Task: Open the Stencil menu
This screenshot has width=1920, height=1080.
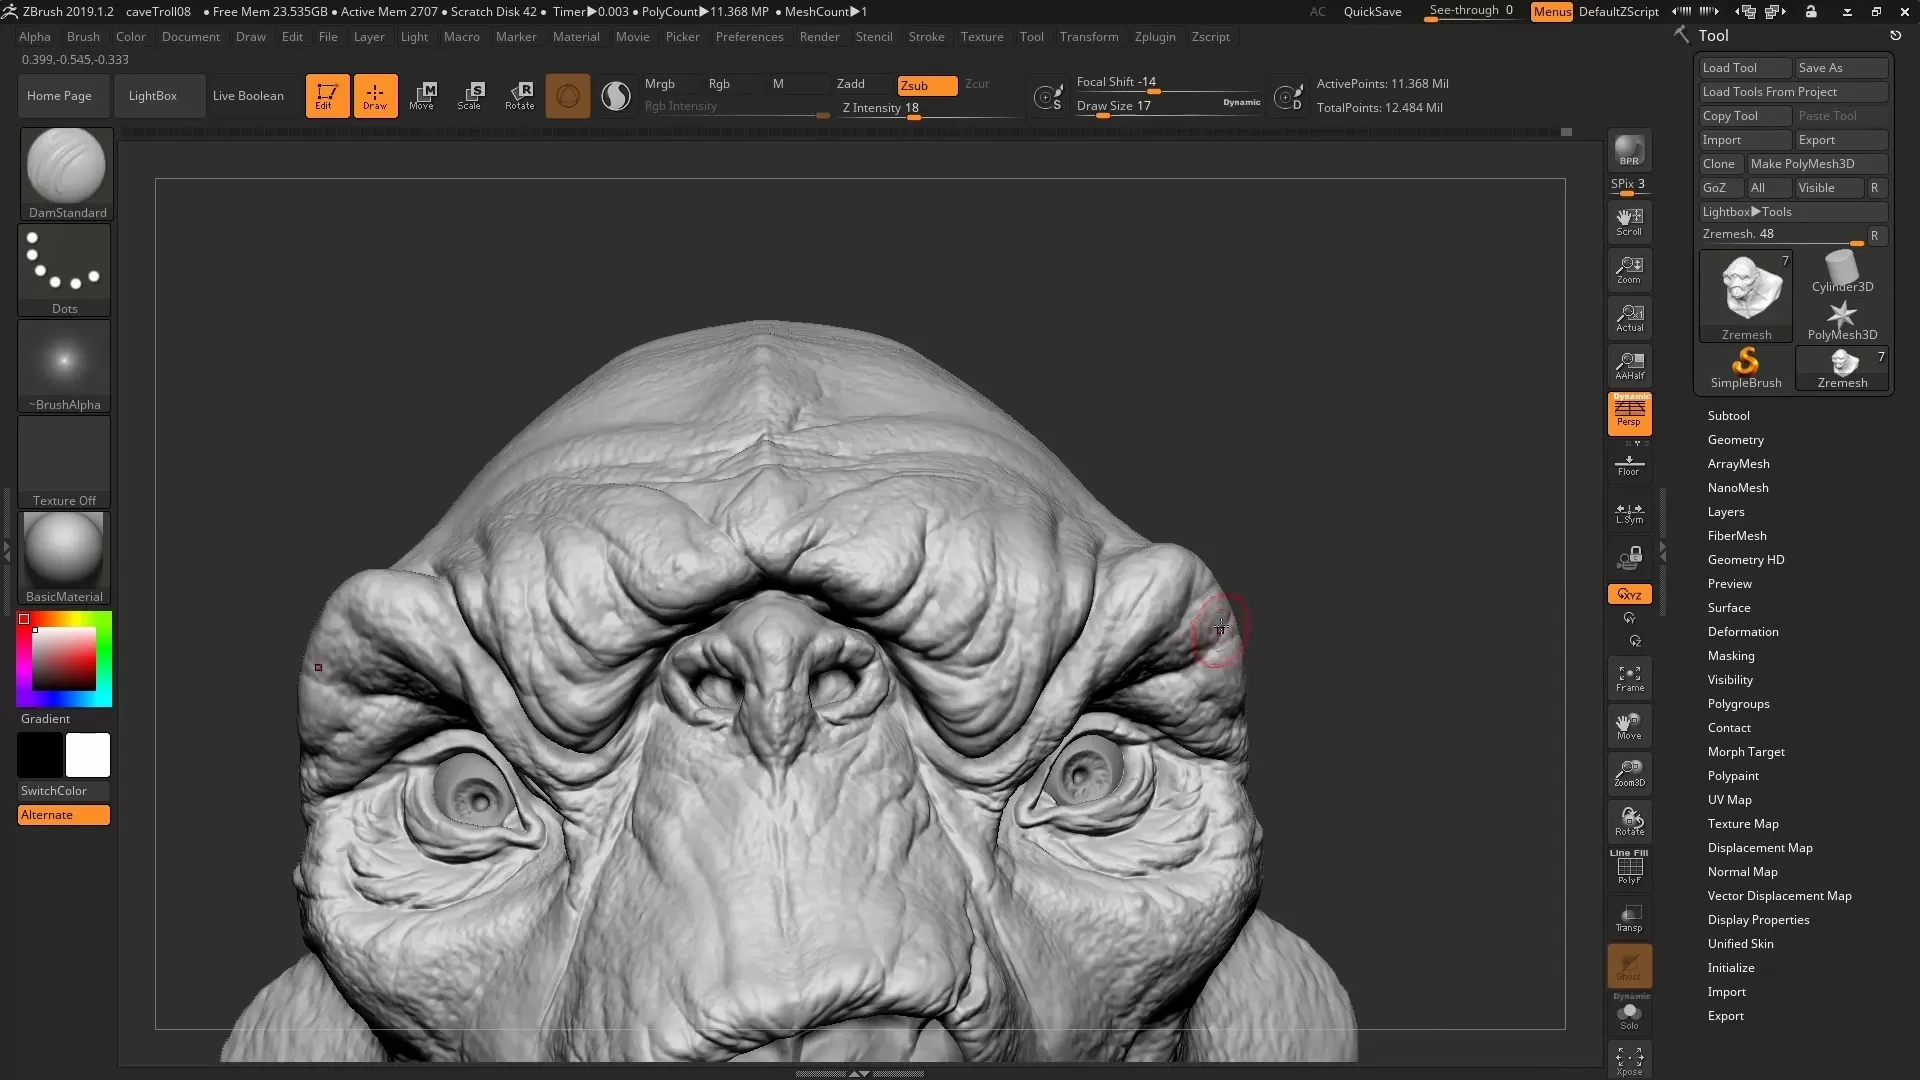Action: coord(875,37)
